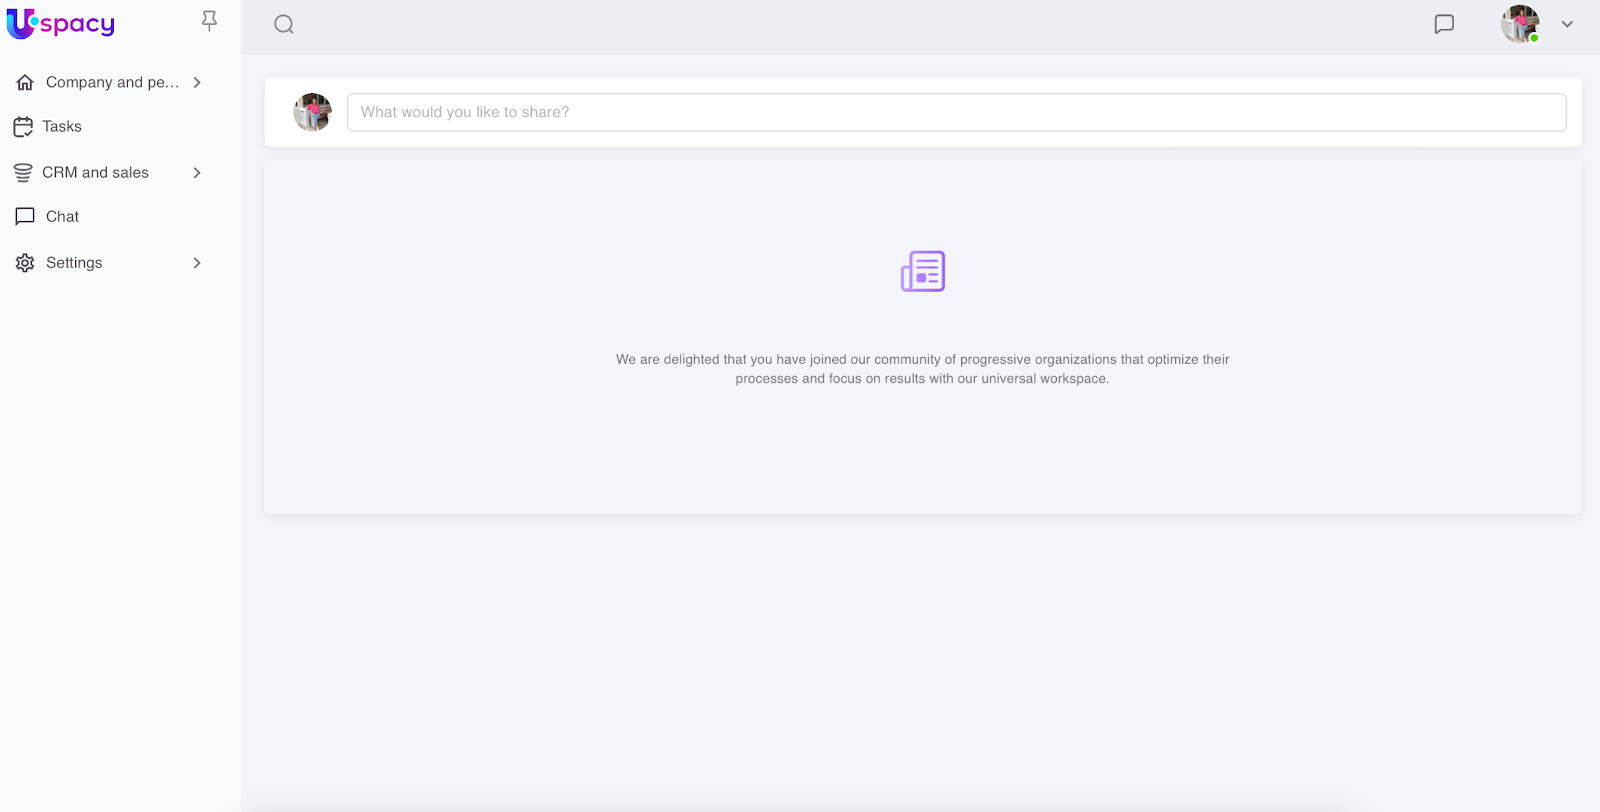
Task: Click the Settings gear icon
Action: (25, 263)
